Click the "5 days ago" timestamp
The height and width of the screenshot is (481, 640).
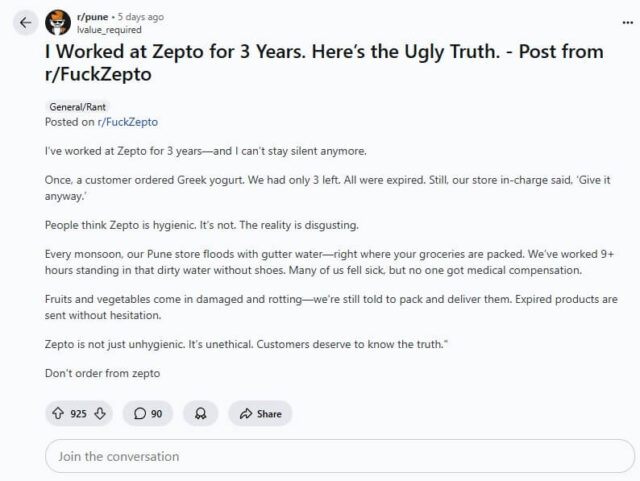(141, 17)
